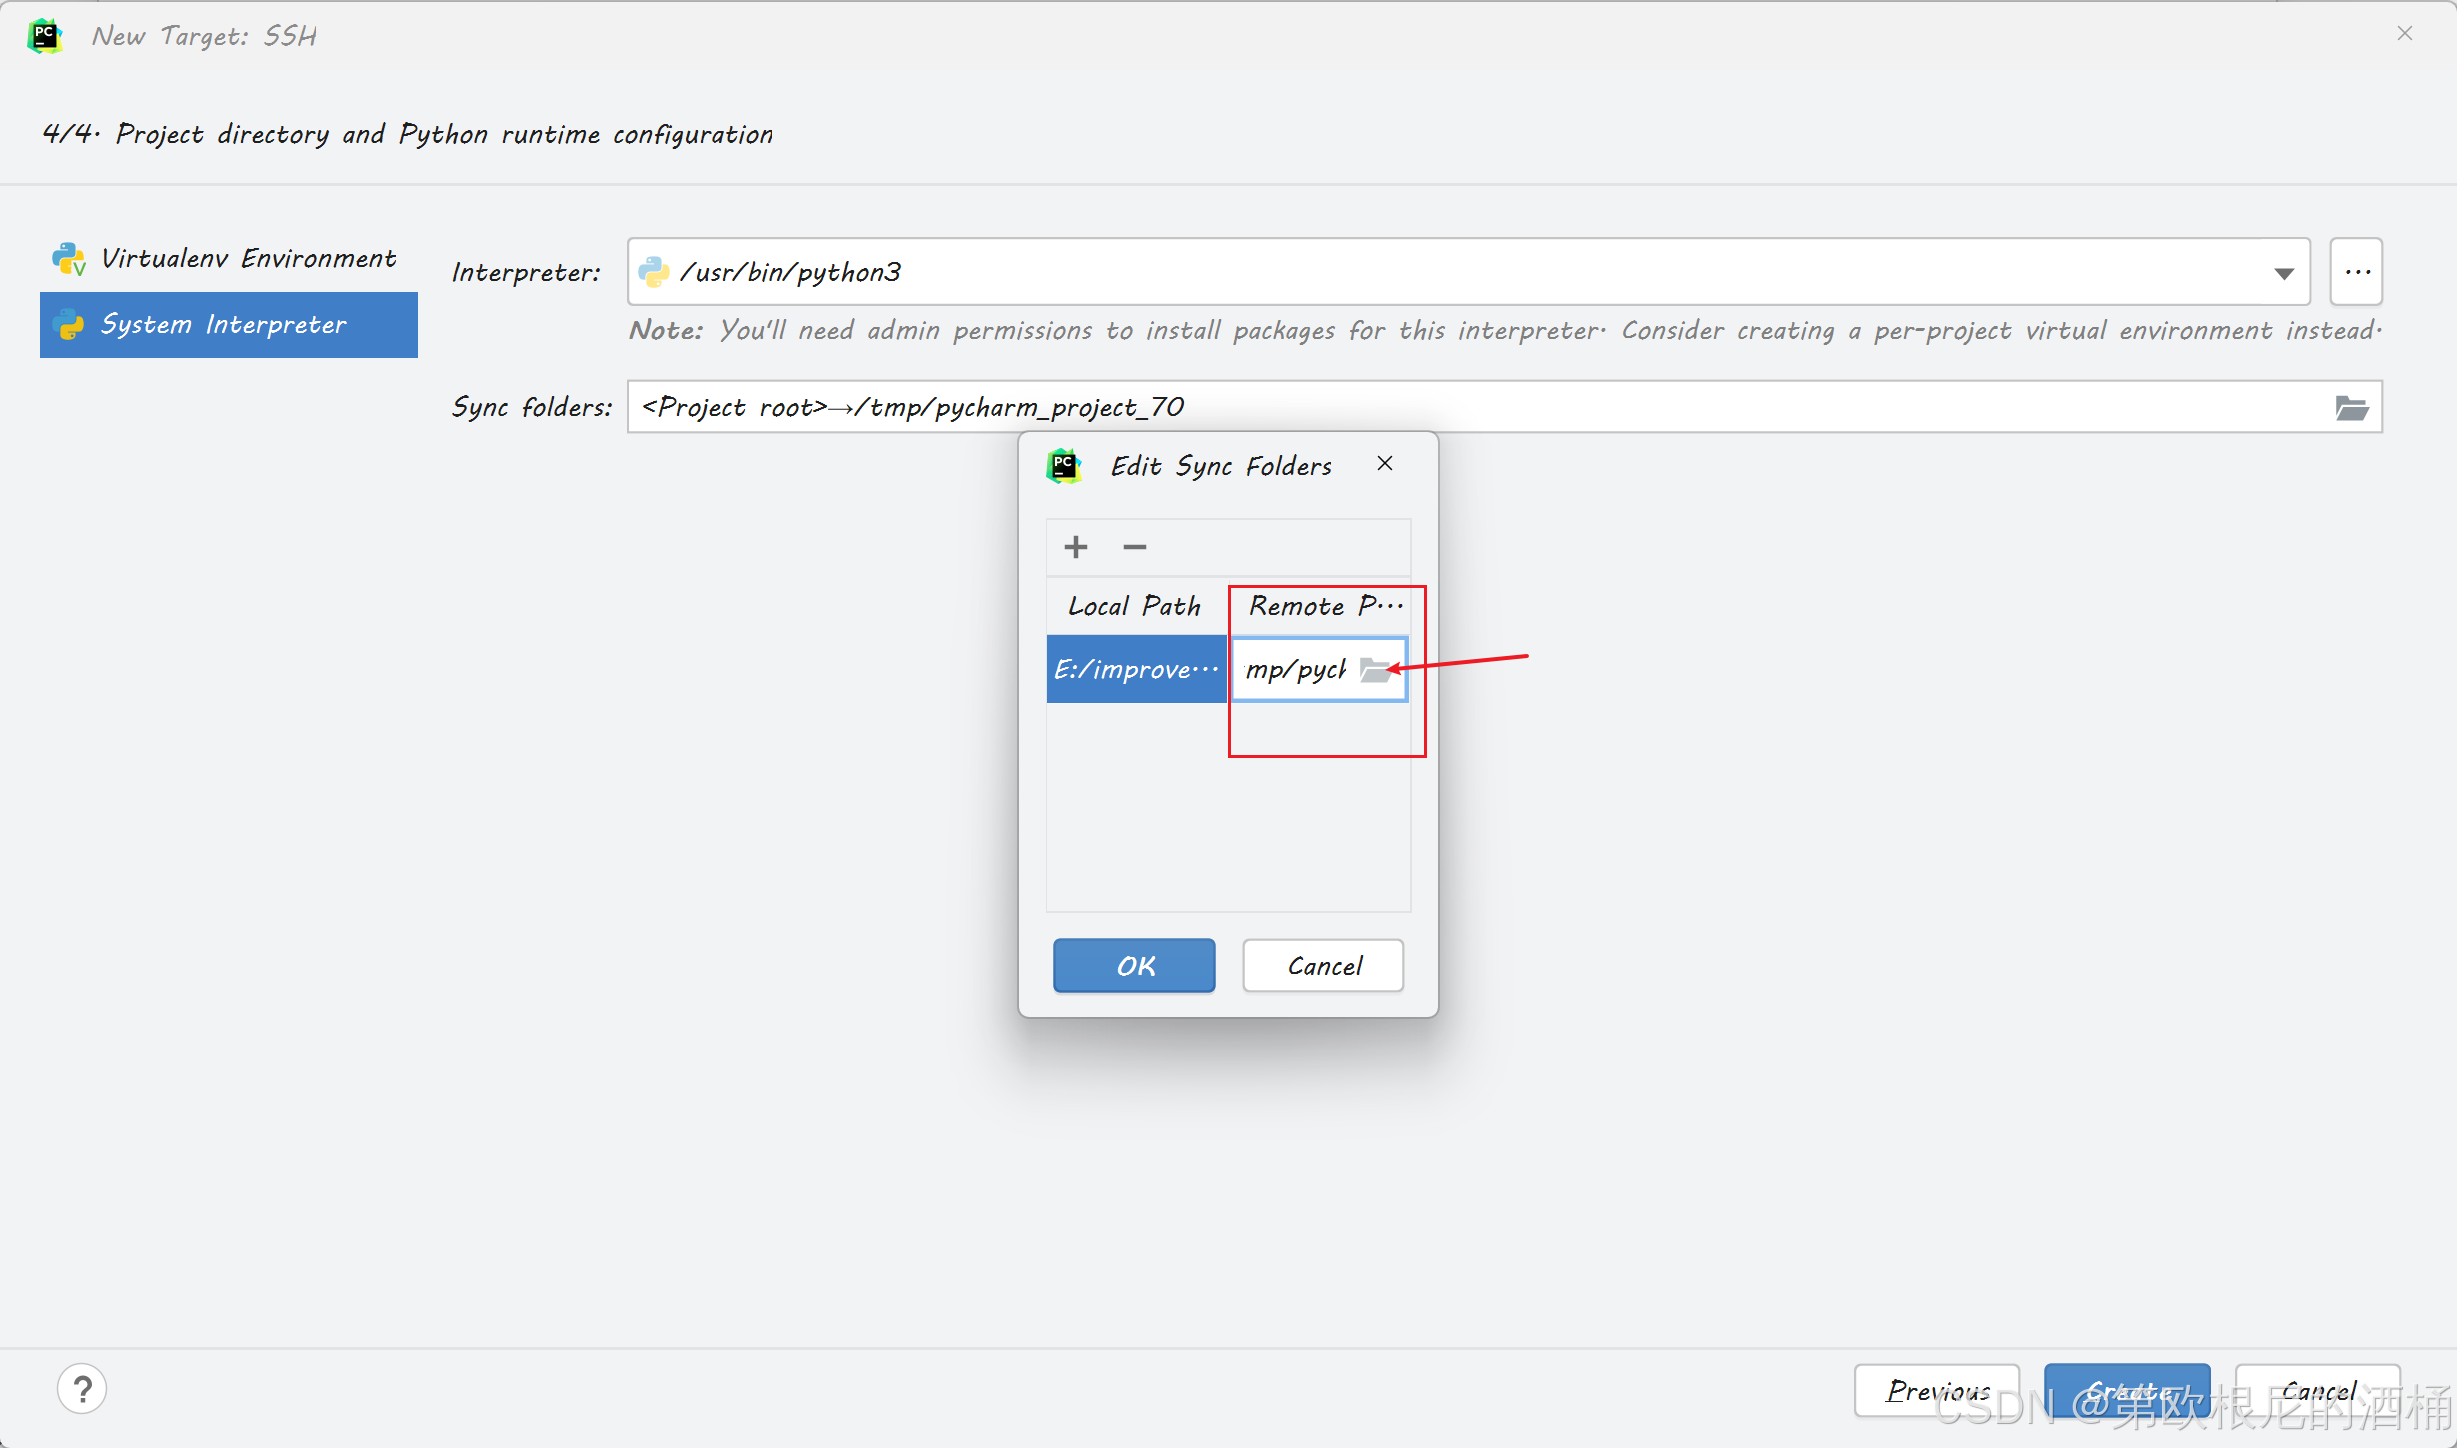
Task: Click the Sync folders text field
Action: coord(1503,407)
